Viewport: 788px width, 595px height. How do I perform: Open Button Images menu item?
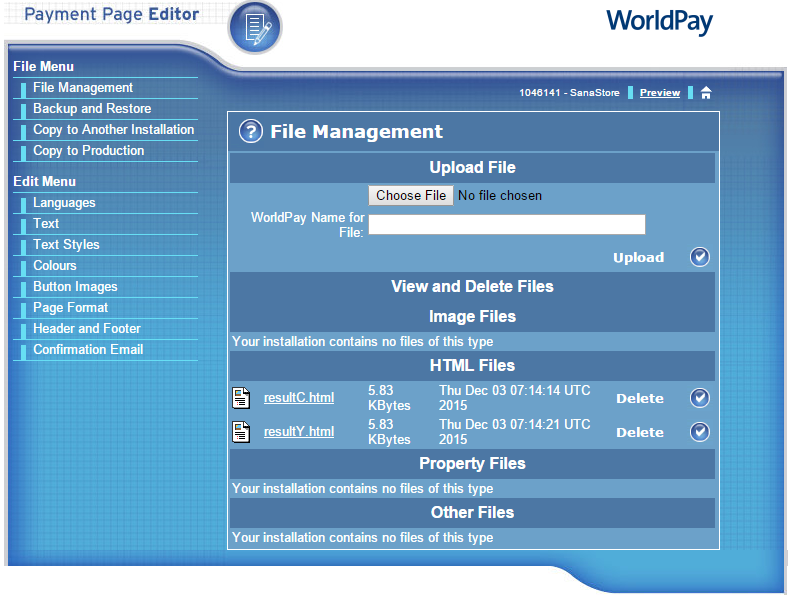point(75,286)
